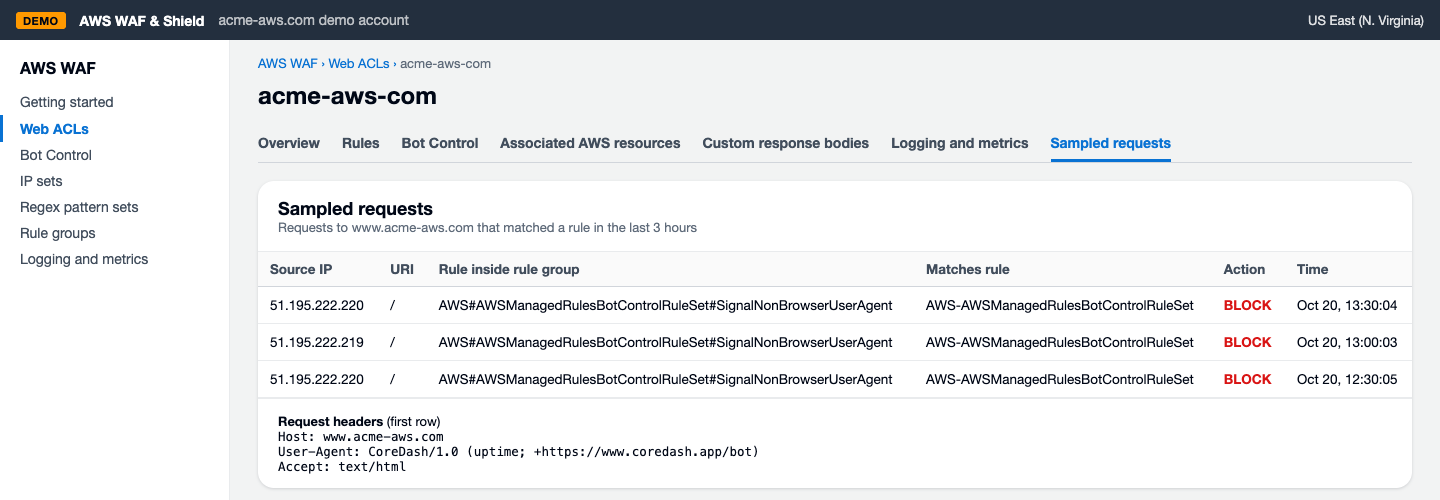Click the Web ACLs breadcrumb link
This screenshot has height=500, width=1440.
click(359, 63)
